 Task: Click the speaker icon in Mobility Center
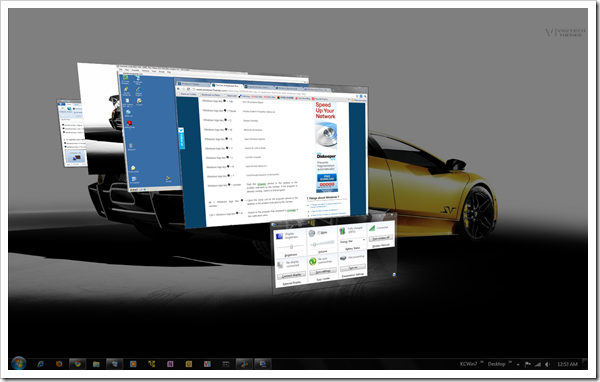coord(312,233)
